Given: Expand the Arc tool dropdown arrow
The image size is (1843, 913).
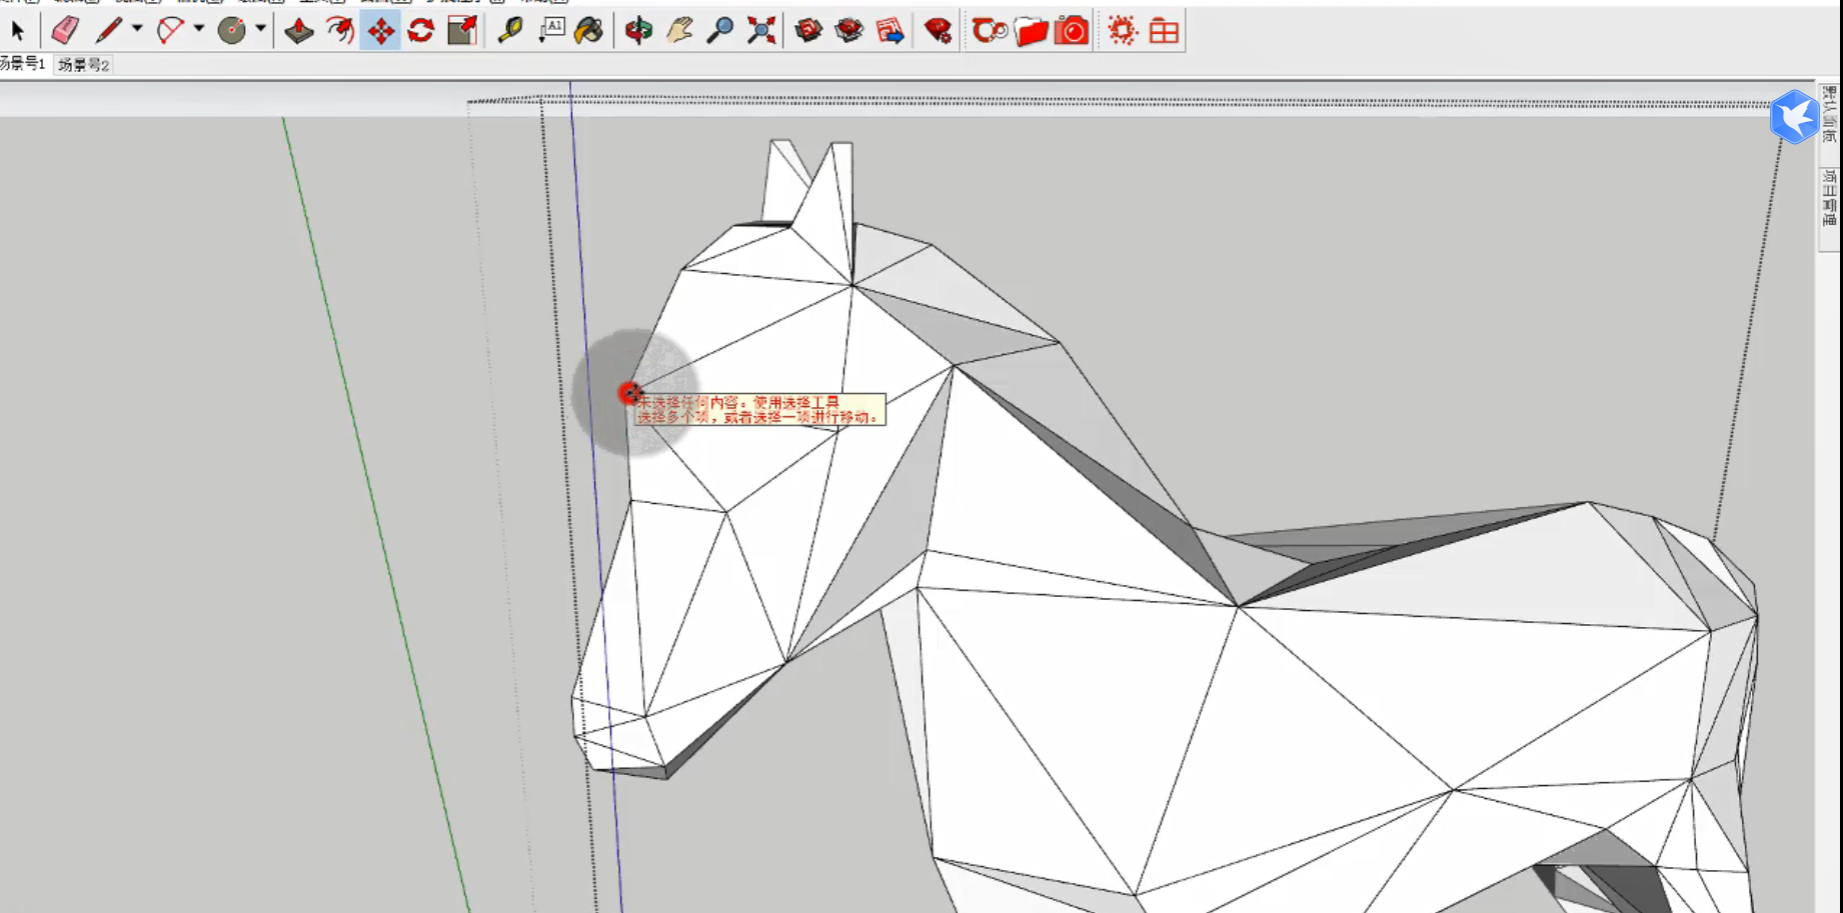Looking at the screenshot, I should [x=199, y=29].
